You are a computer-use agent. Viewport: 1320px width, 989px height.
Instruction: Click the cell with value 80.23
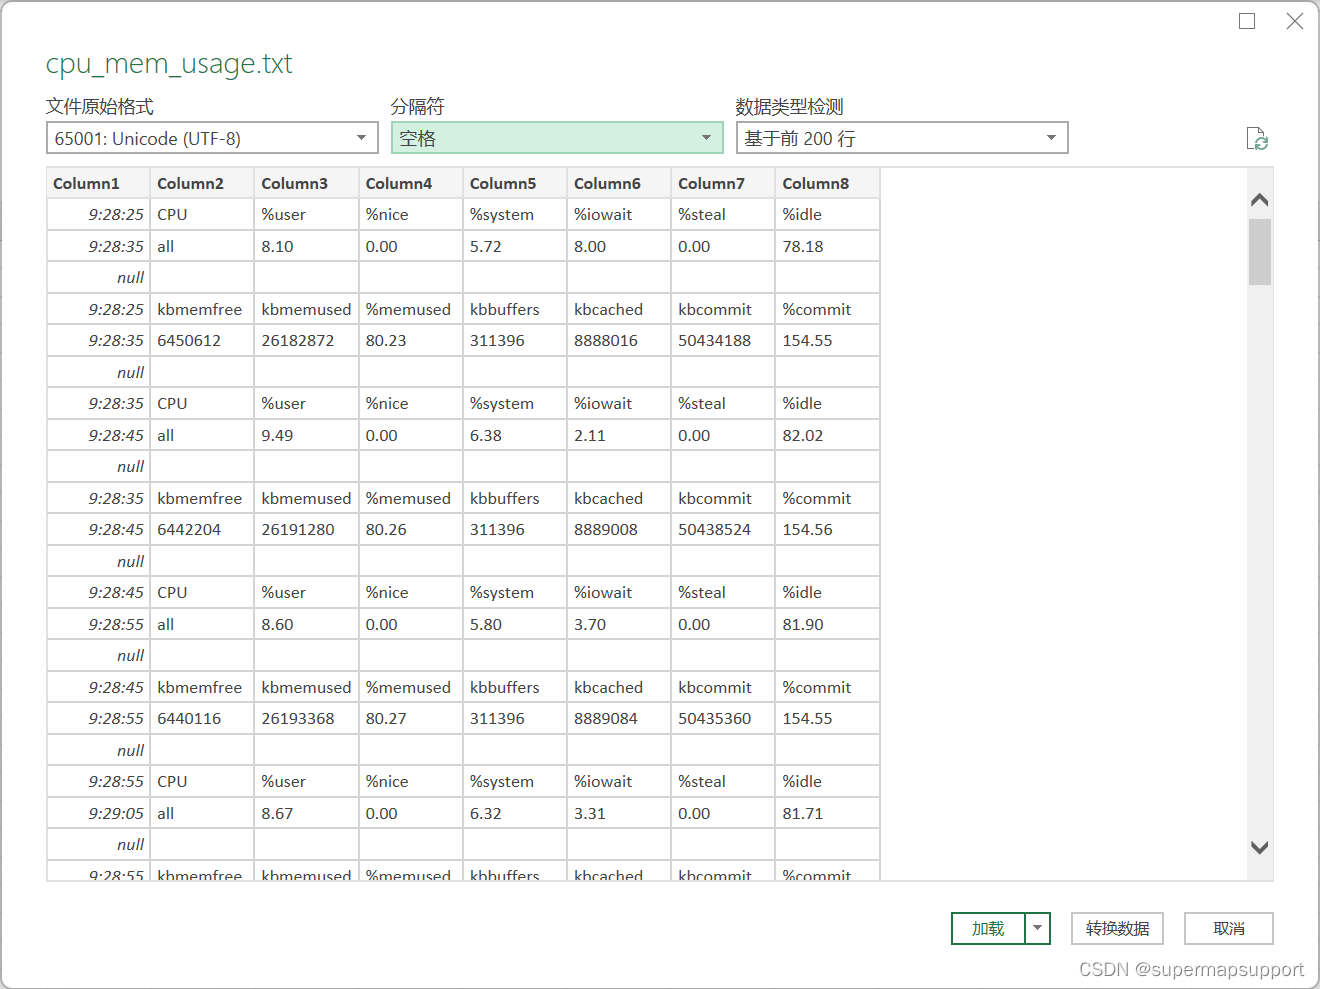411,340
